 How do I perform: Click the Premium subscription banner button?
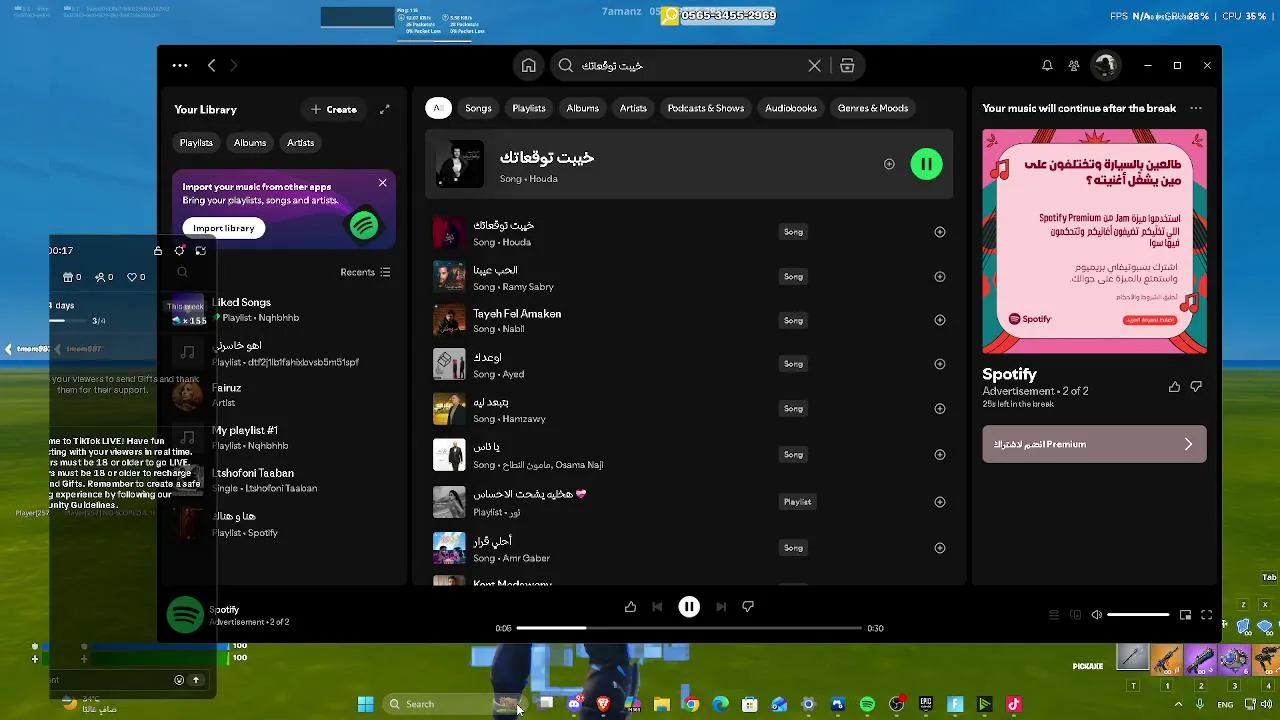tap(1094, 444)
